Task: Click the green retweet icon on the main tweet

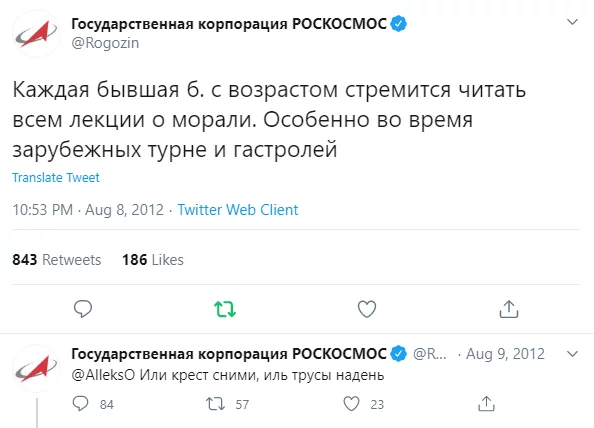Action: pos(225,309)
